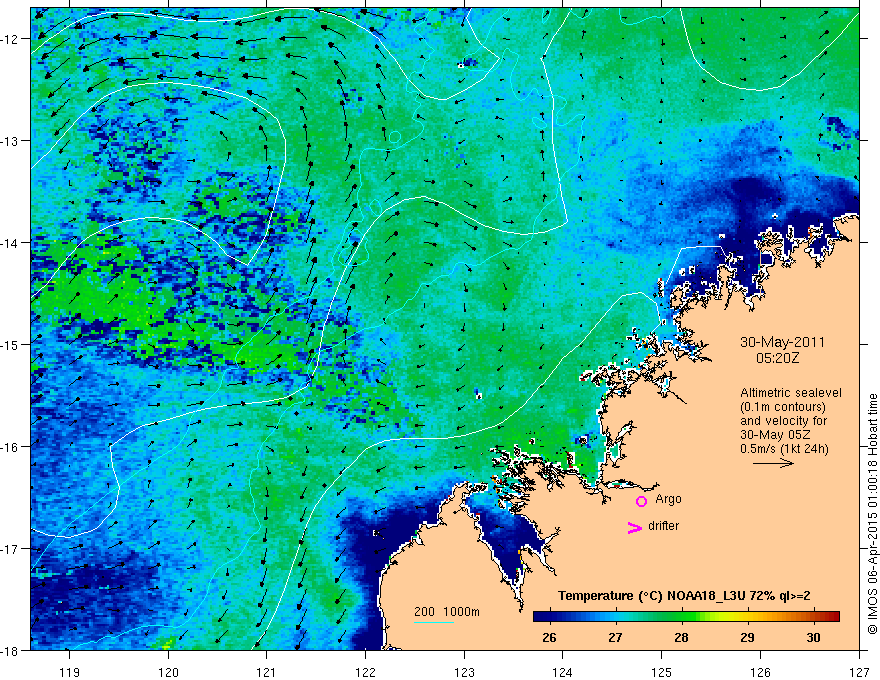The width and height of the screenshot is (880, 680).
Task: Click the -17 latitude axis label
Action: [x=12, y=549]
